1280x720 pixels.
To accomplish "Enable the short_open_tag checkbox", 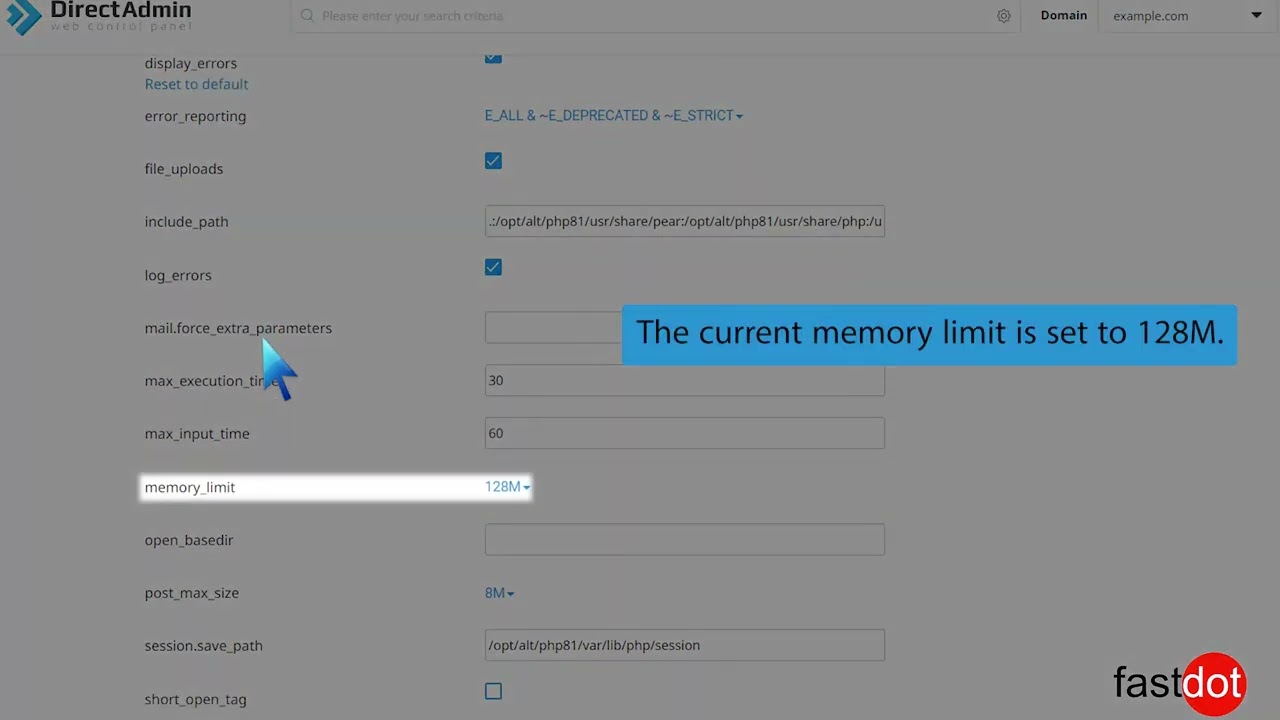I will coord(493,691).
